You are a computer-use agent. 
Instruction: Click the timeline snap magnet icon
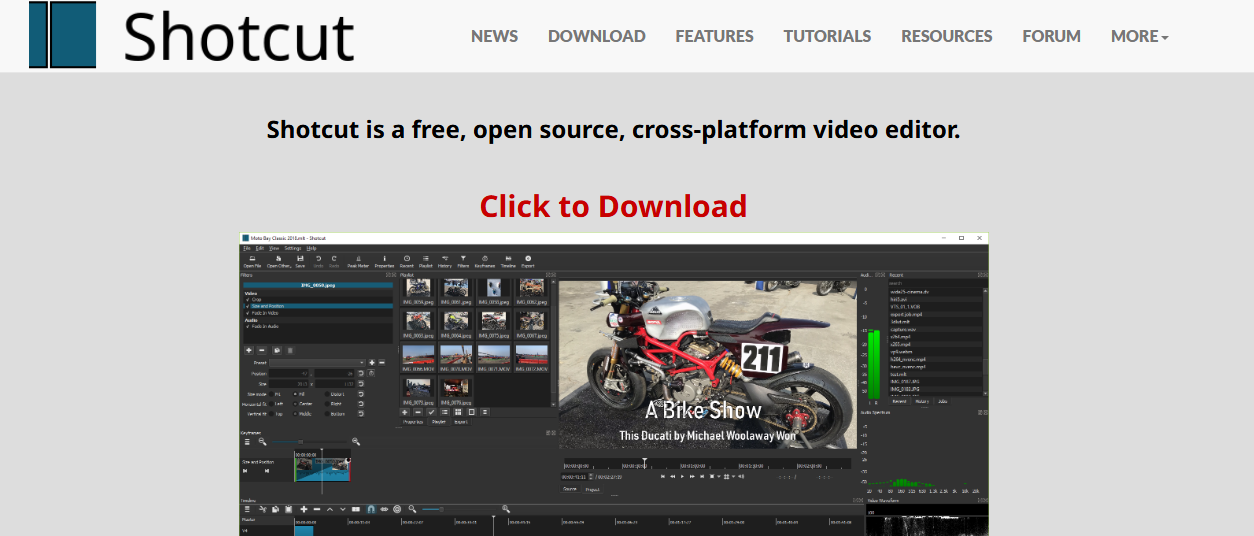point(371,509)
